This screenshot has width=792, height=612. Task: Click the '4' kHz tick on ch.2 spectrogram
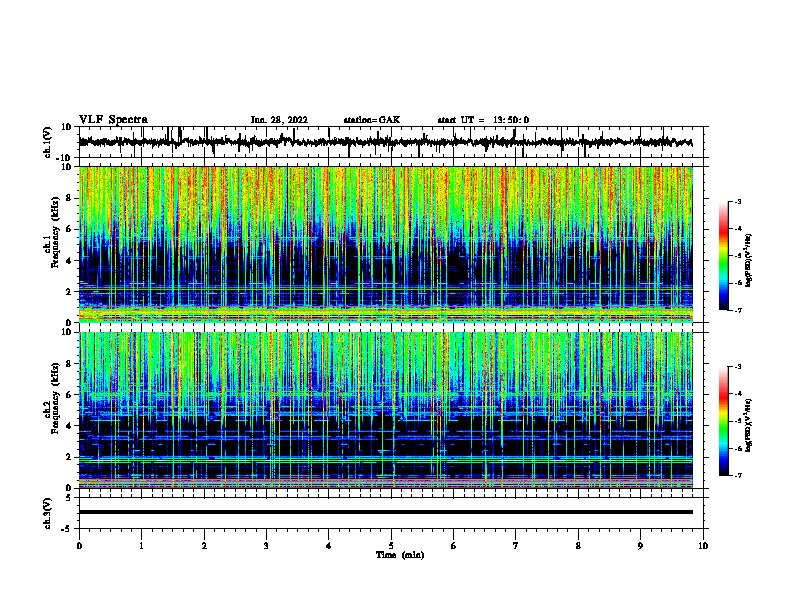69,426
